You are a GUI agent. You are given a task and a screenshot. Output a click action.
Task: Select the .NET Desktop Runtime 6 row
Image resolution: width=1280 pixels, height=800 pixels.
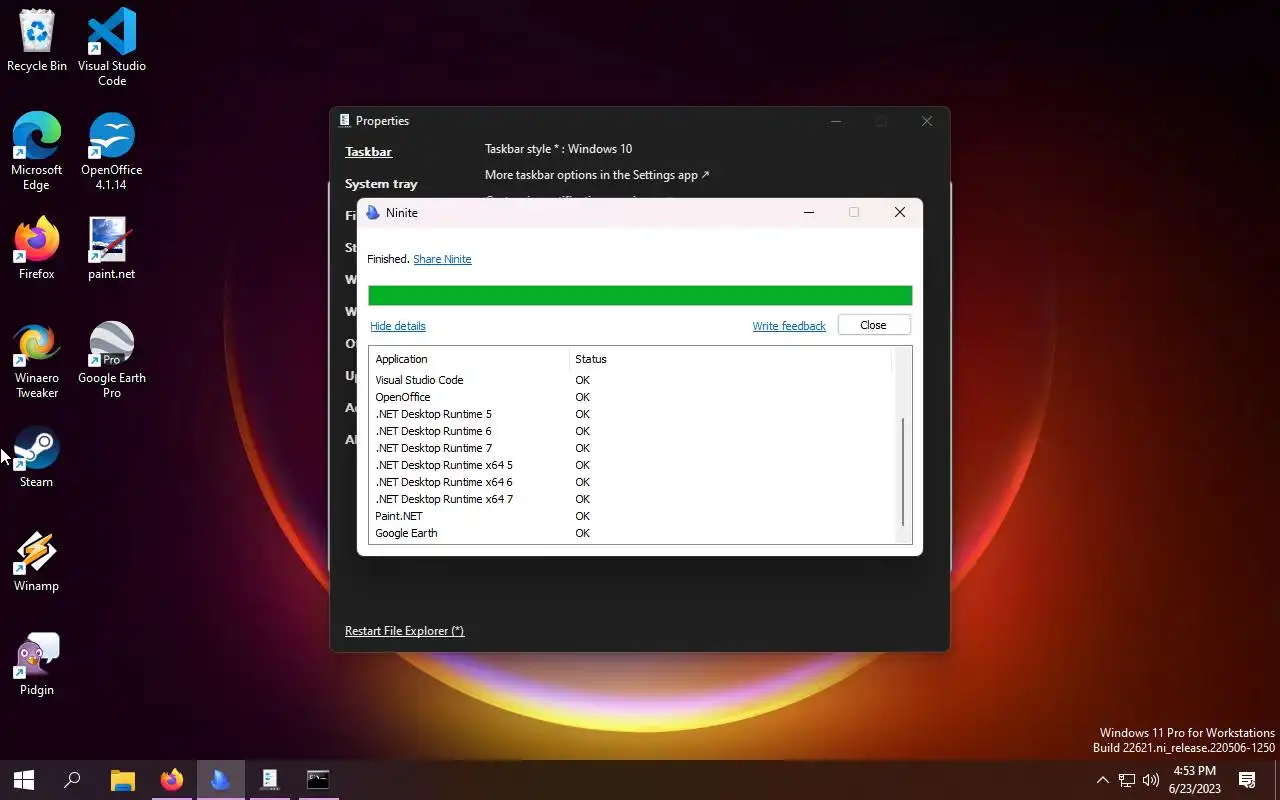[630, 431]
